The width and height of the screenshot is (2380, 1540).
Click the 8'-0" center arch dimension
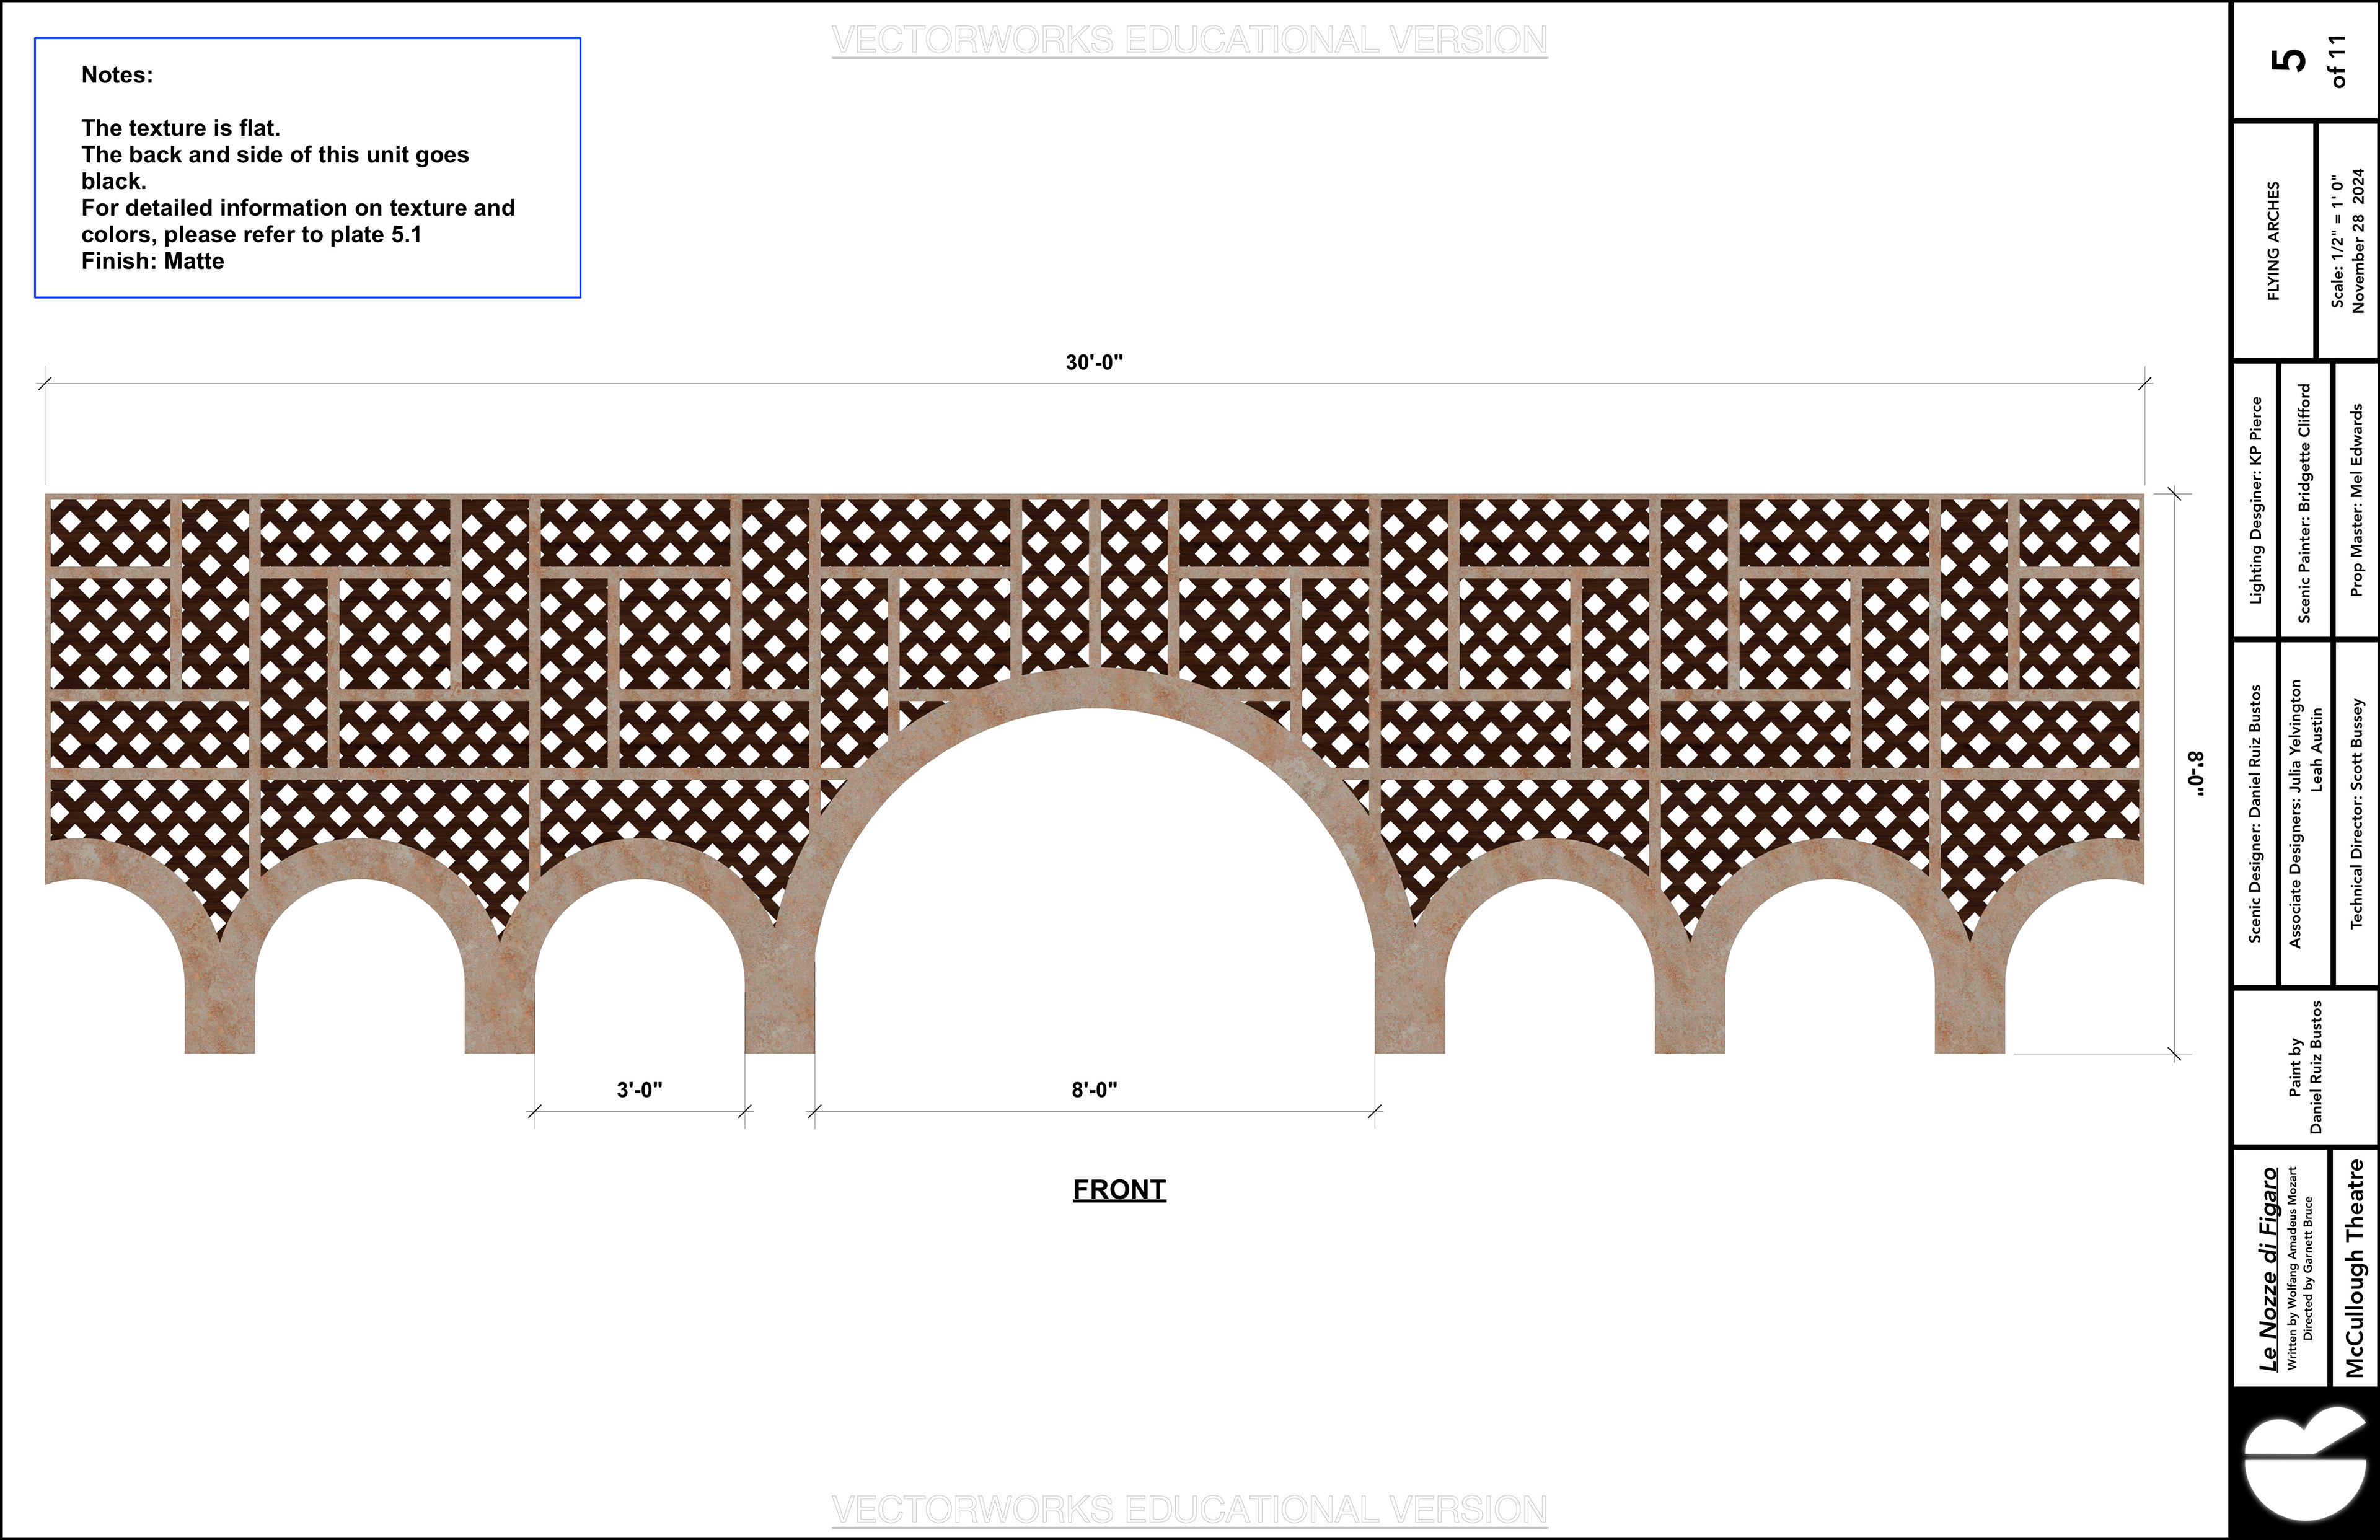click(x=1094, y=1090)
